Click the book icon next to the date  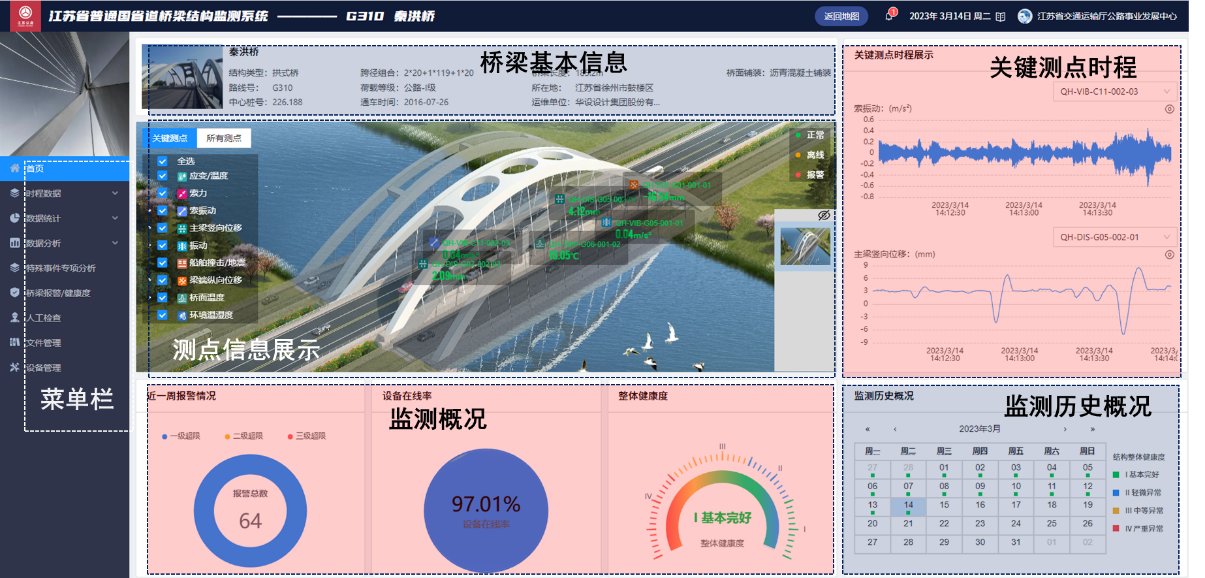(1000, 17)
